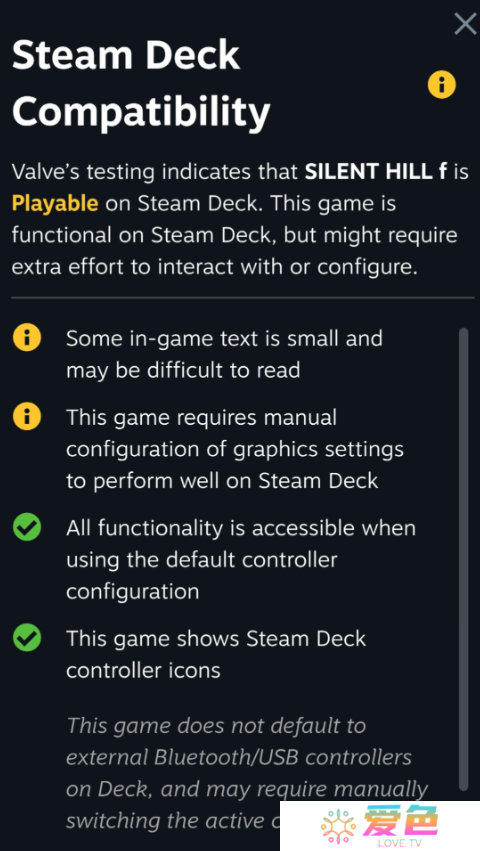Click the yellow info icon beside the title
The image size is (480, 851).
pyautogui.click(x=441, y=85)
